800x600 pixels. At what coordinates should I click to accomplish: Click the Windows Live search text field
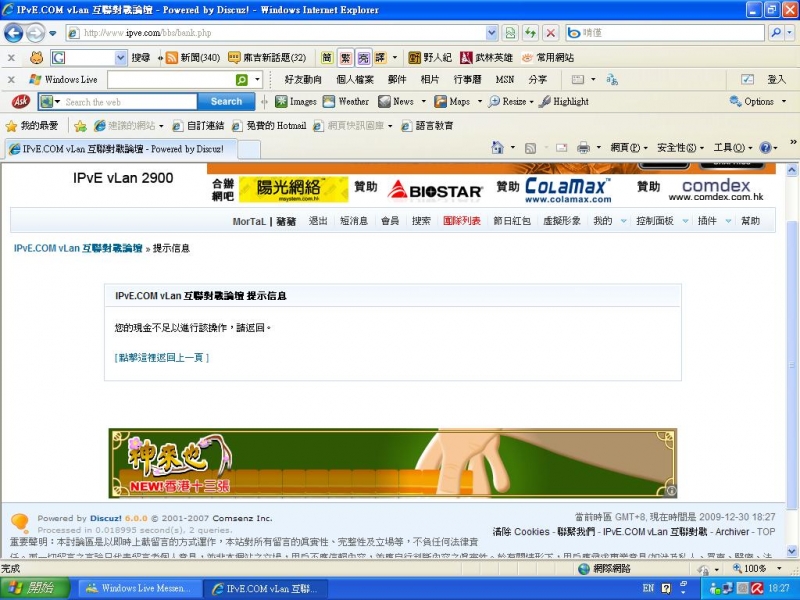pyautogui.click(x=171, y=80)
